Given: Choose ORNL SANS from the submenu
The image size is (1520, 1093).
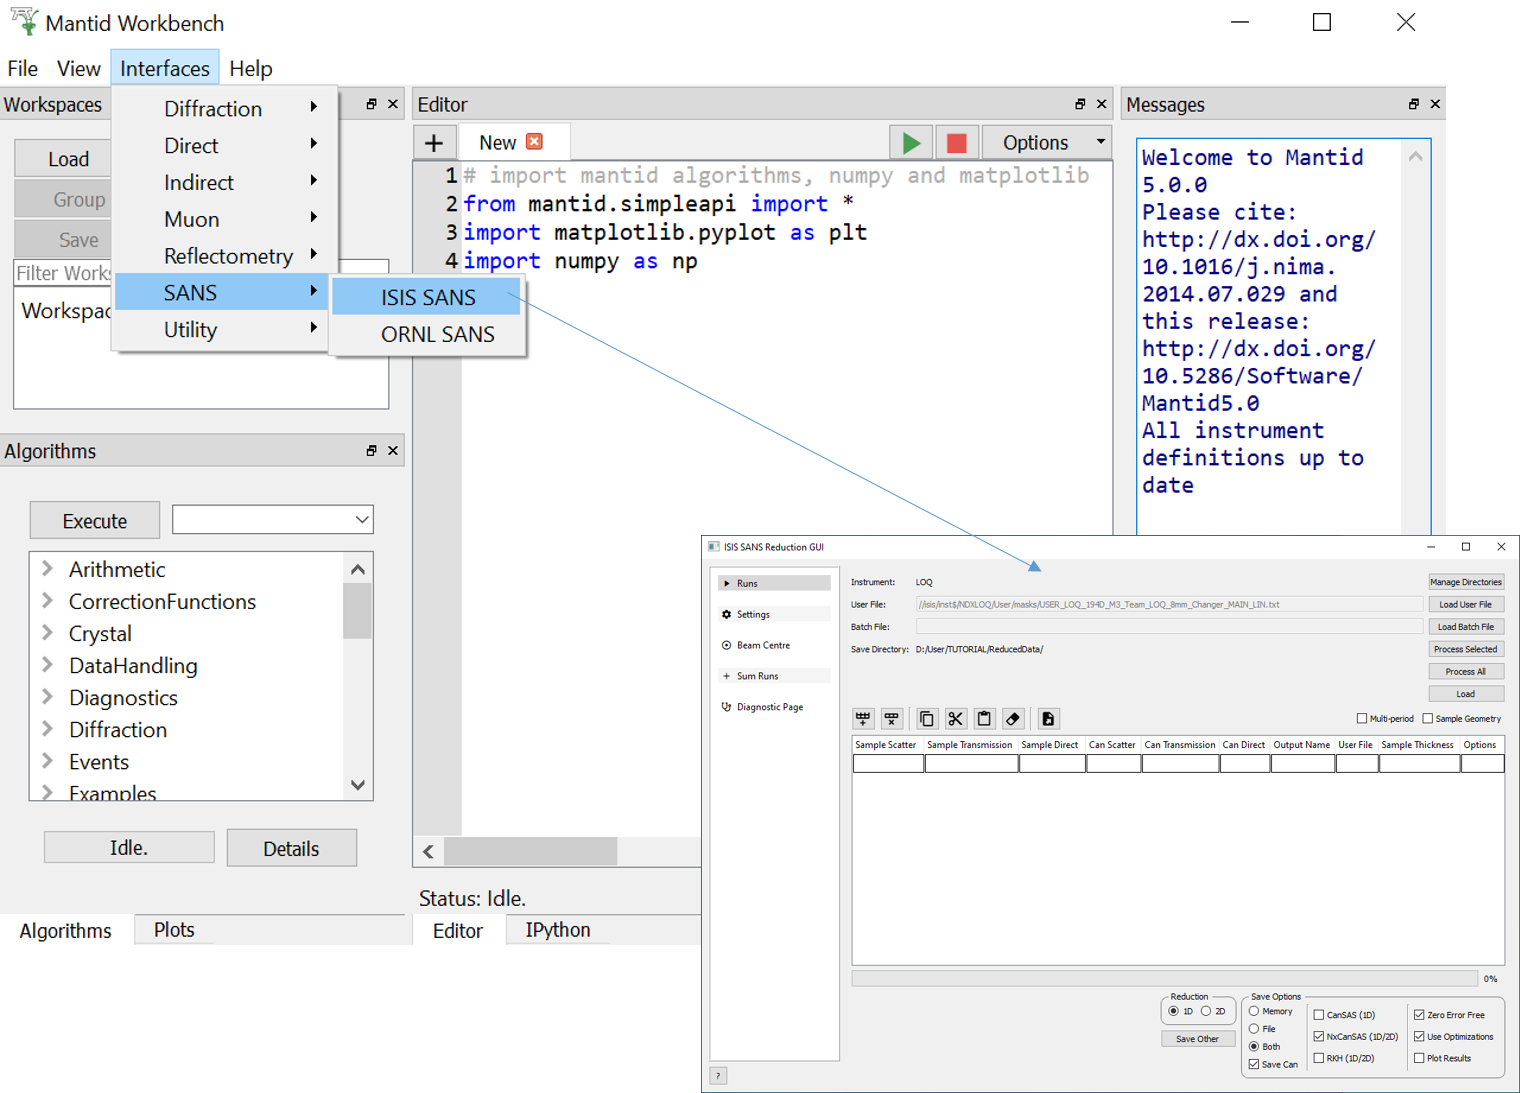Looking at the screenshot, I should 427,334.
